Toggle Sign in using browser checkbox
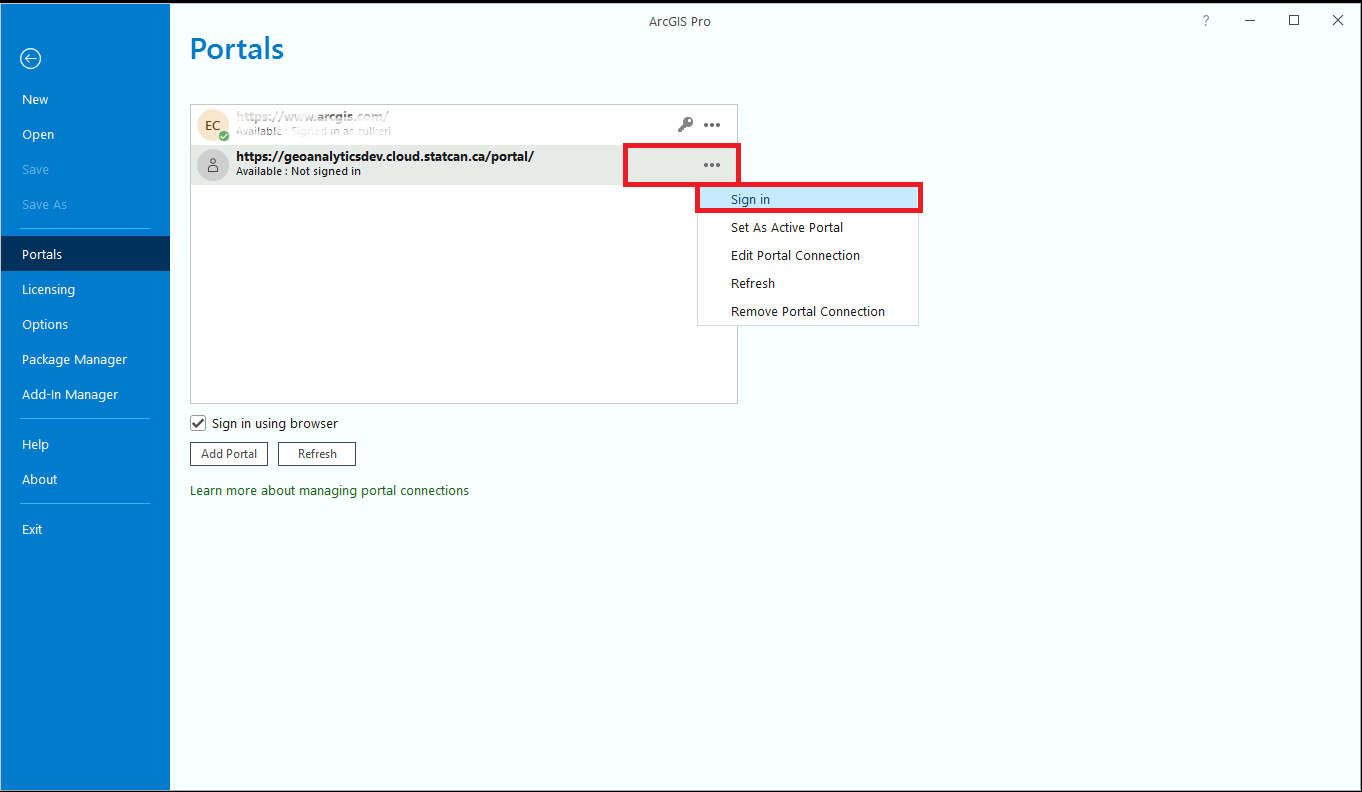 [198, 423]
